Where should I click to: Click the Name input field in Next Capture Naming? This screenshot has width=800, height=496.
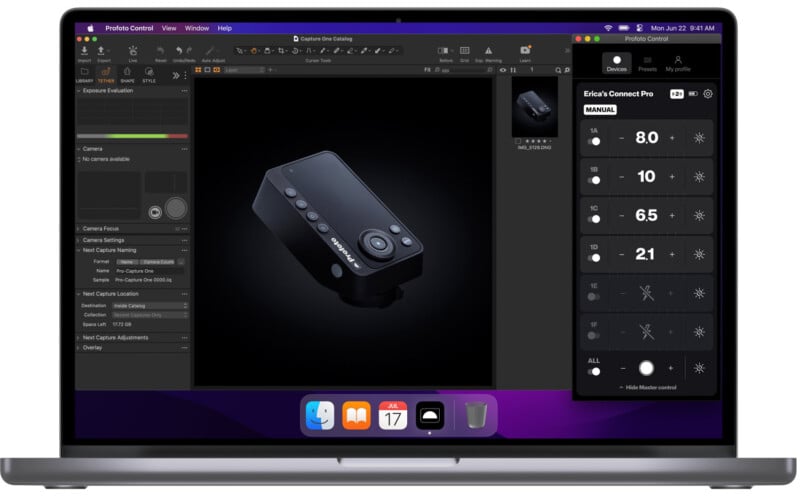pos(149,271)
